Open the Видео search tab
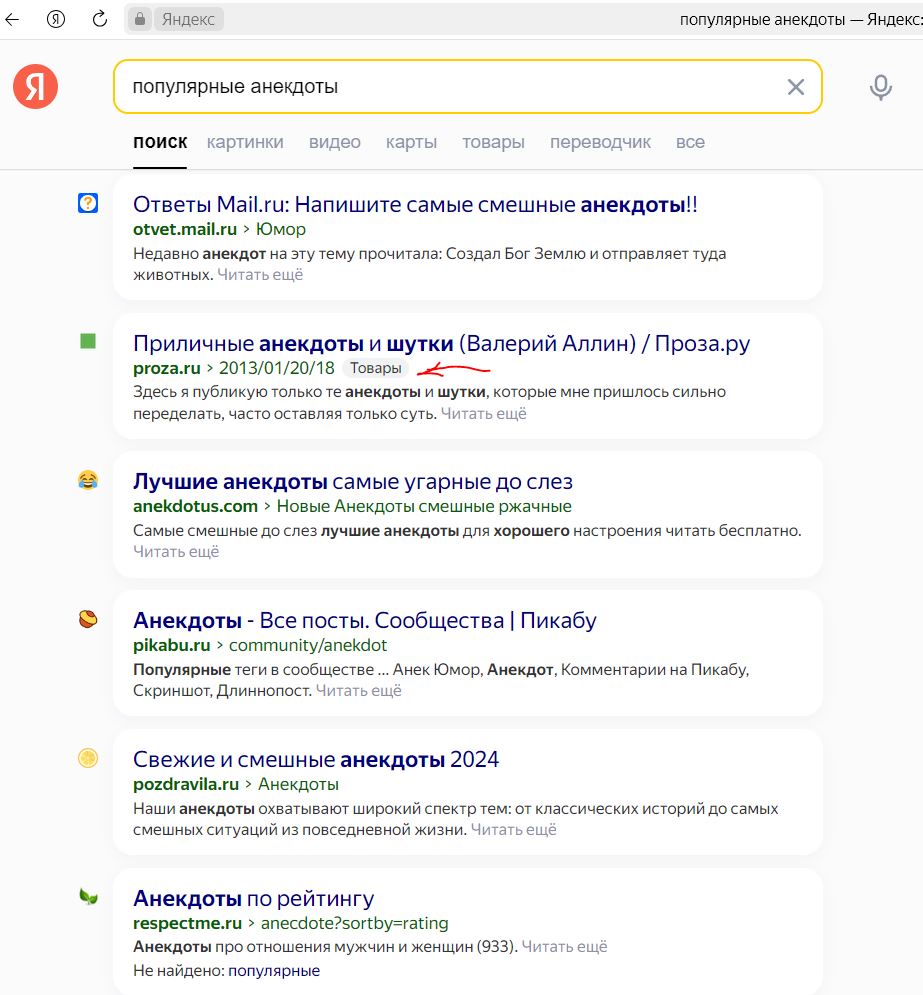The width and height of the screenshot is (923, 995). pyautogui.click(x=334, y=142)
